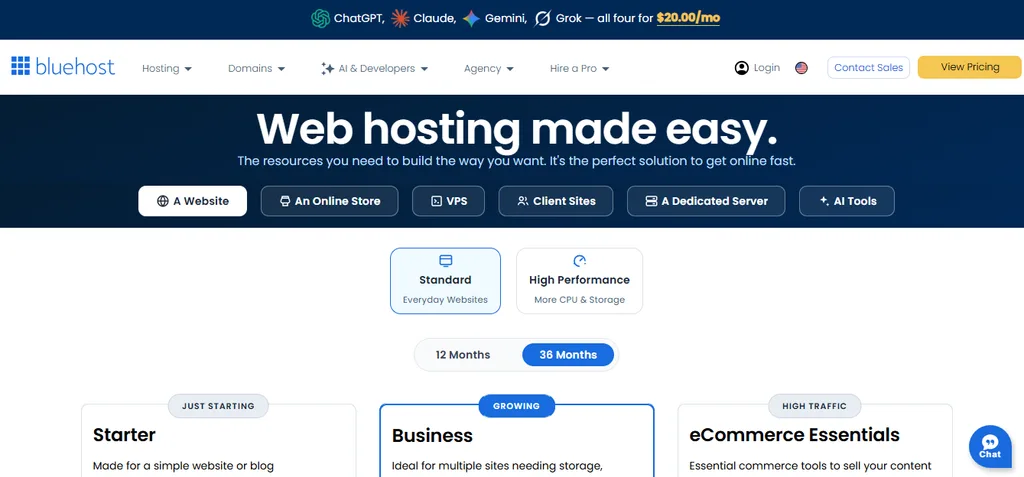Open the US flag region selector

801,68
